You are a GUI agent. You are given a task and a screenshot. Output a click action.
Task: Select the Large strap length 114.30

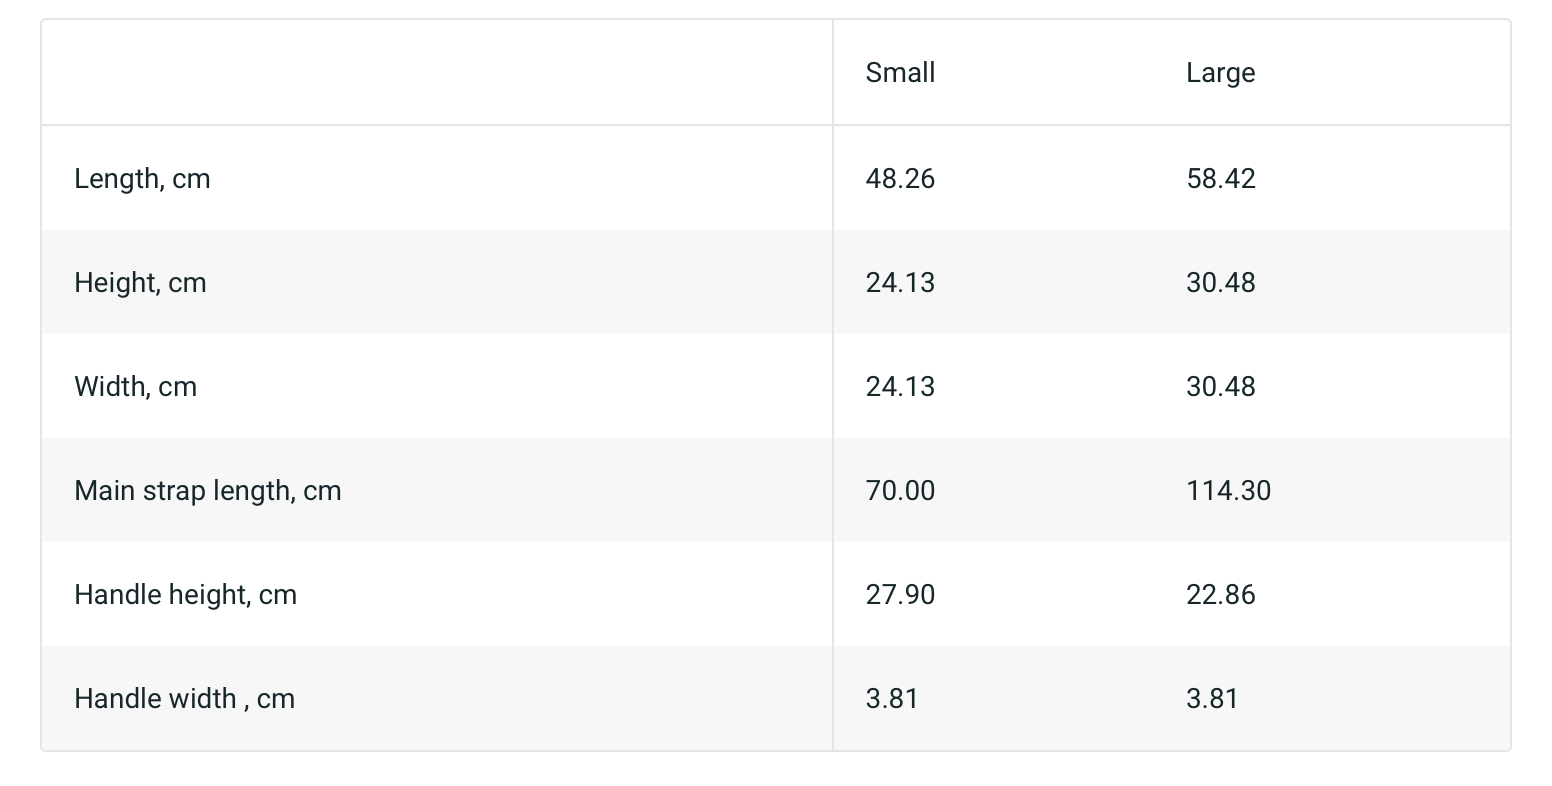pyautogui.click(x=1228, y=491)
